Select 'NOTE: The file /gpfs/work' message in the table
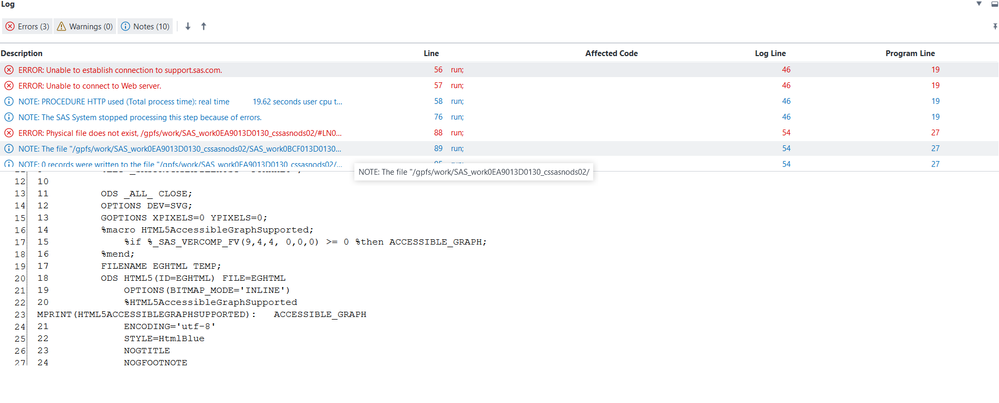This screenshot has width=999, height=403. coord(180,148)
